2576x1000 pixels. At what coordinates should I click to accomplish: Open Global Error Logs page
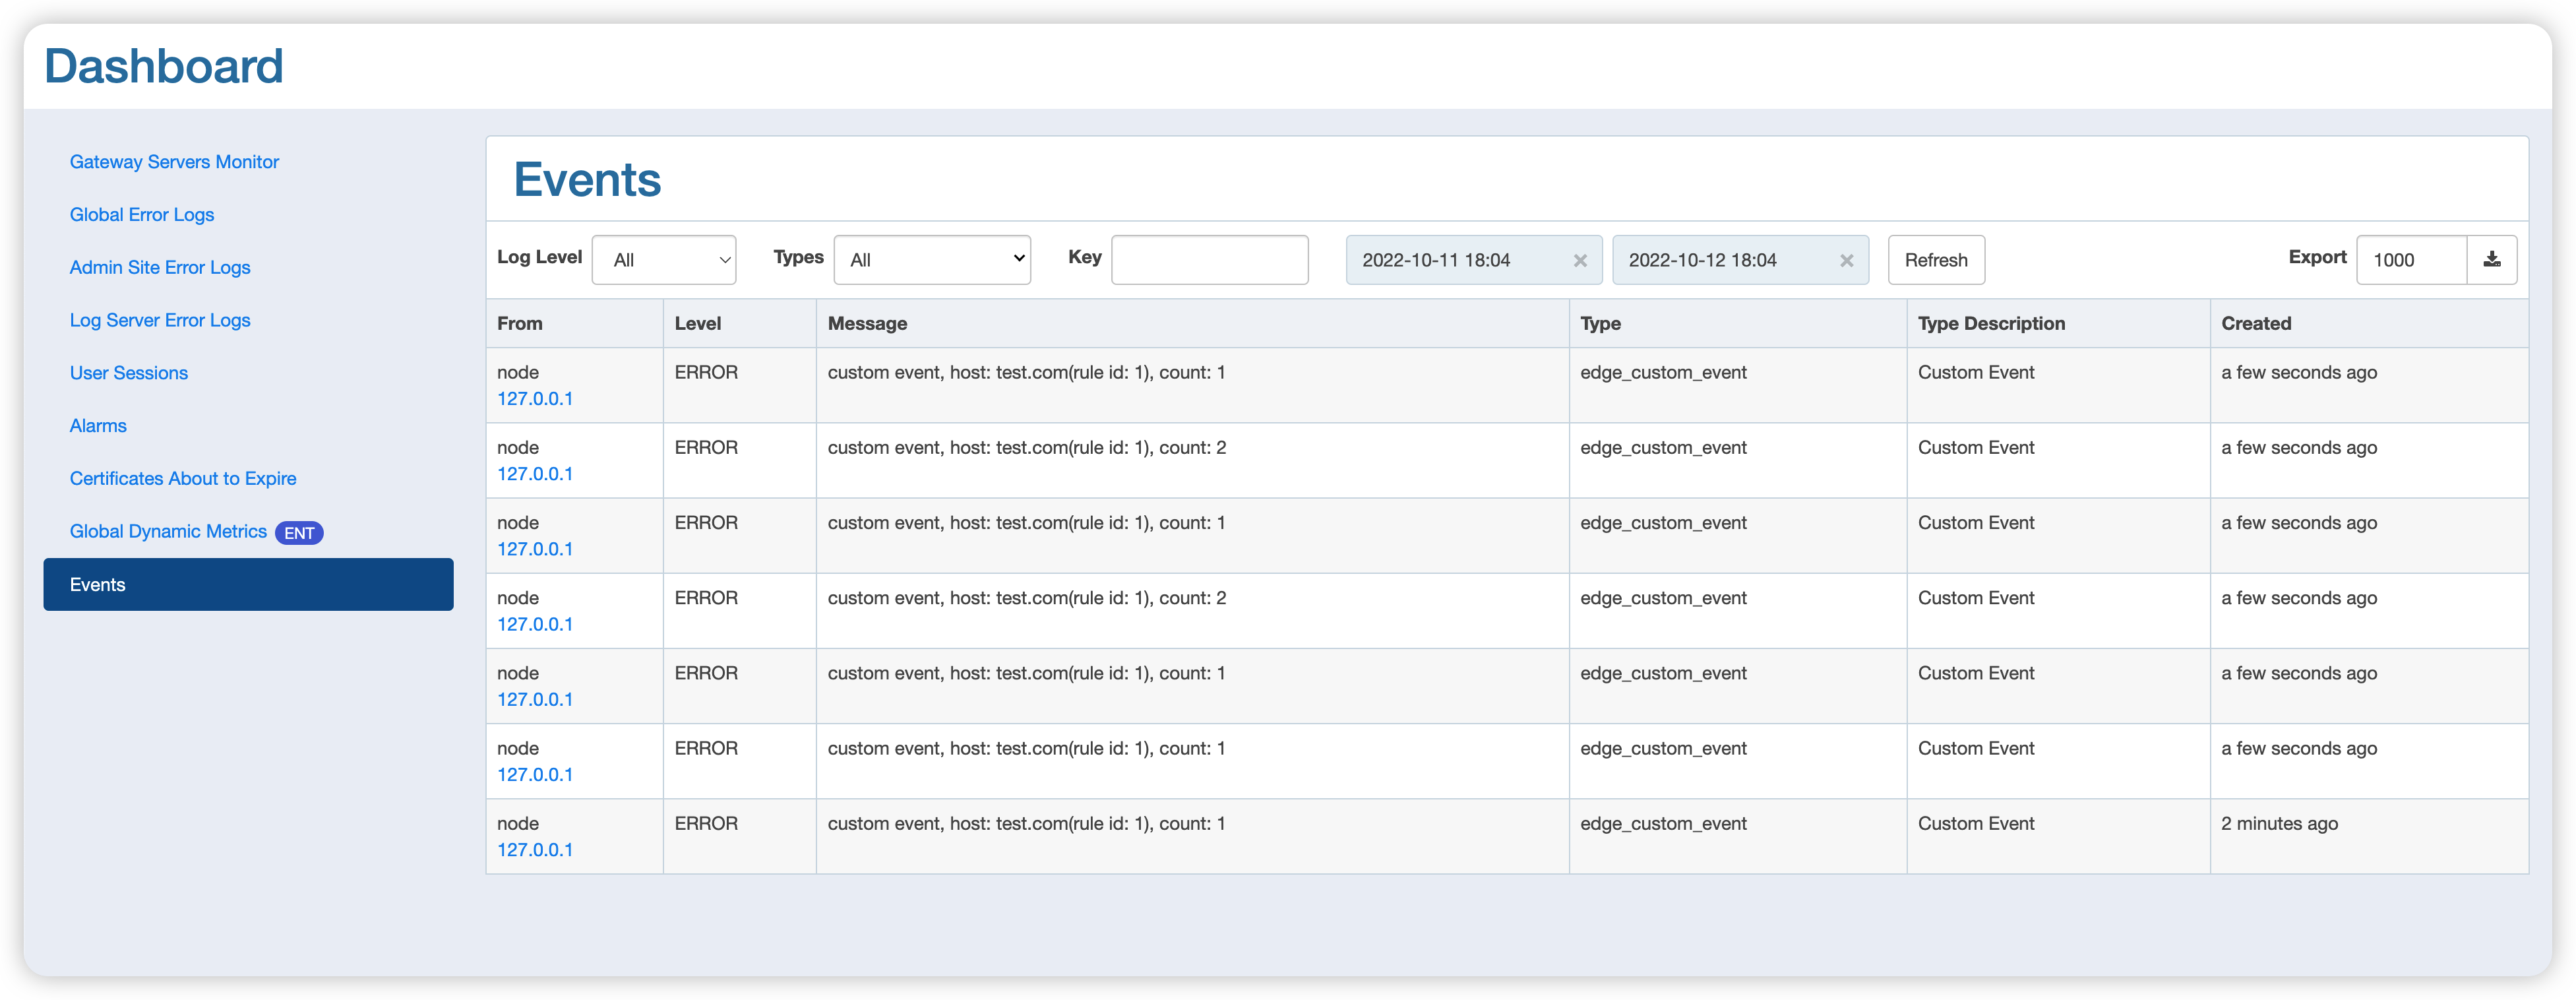click(141, 214)
